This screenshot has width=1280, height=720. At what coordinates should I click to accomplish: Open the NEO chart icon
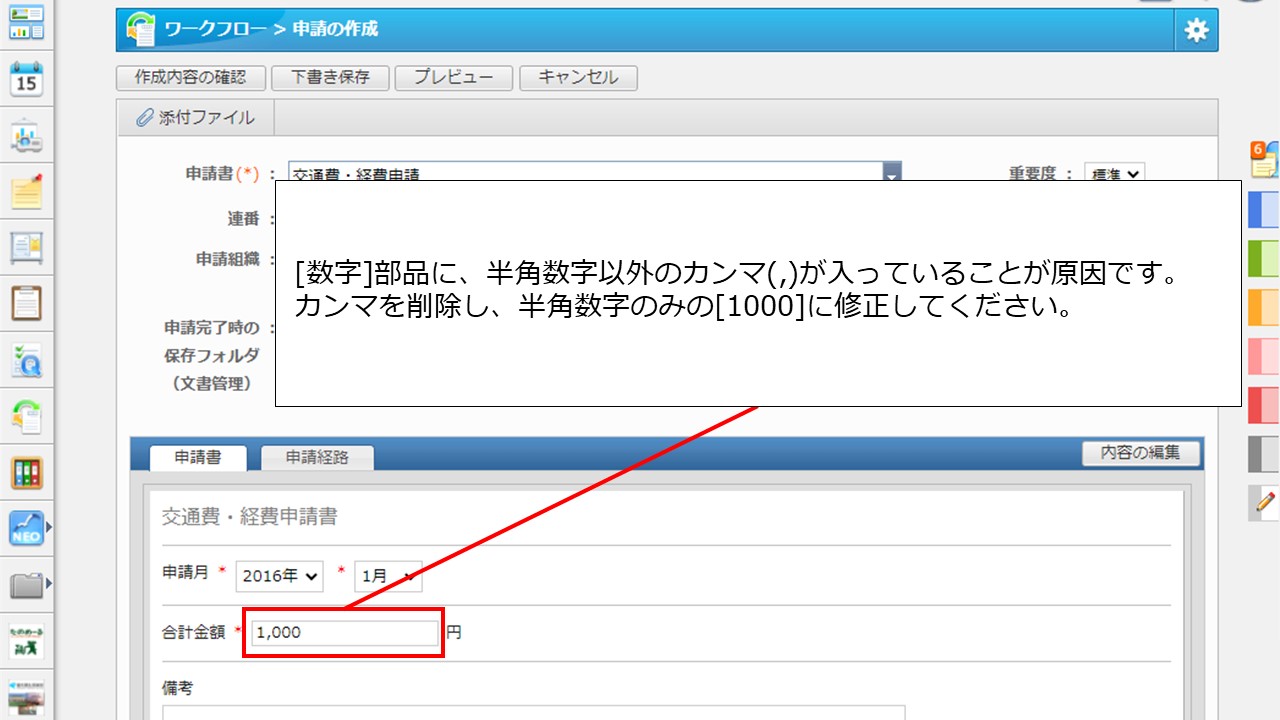point(27,528)
